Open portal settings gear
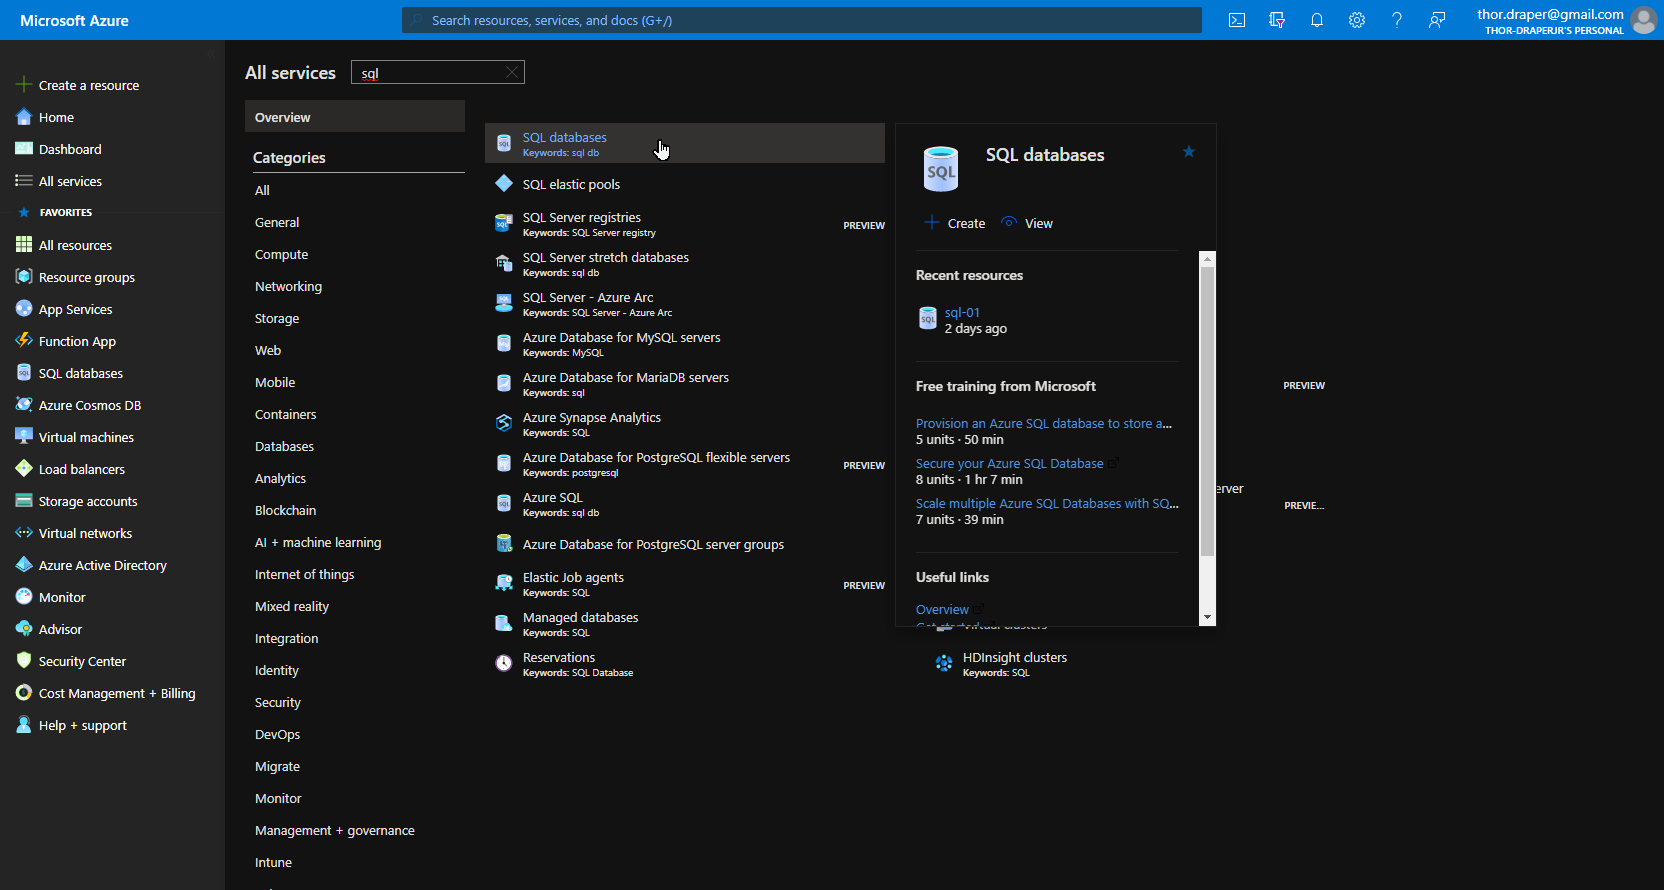This screenshot has height=890, width=1664. [x=1357, y=20]
